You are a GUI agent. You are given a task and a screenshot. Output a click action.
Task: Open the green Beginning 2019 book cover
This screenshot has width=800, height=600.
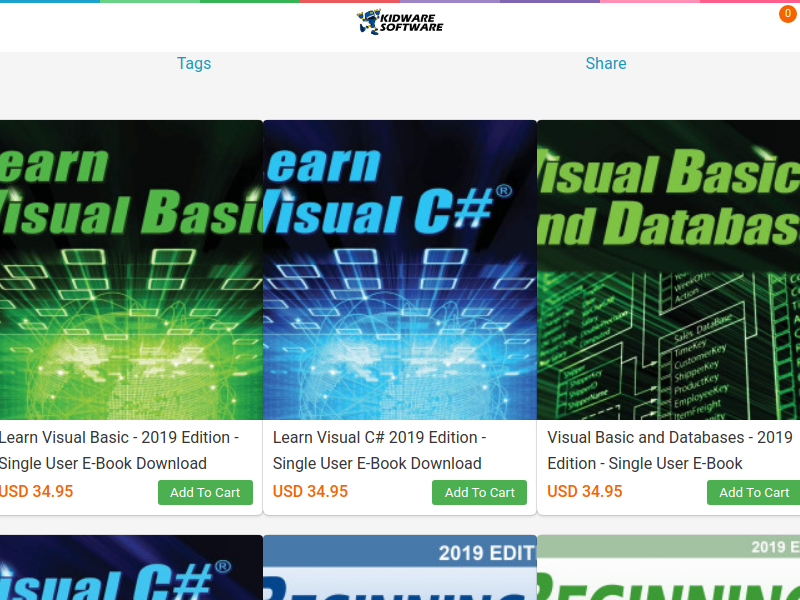coord(669,567)
